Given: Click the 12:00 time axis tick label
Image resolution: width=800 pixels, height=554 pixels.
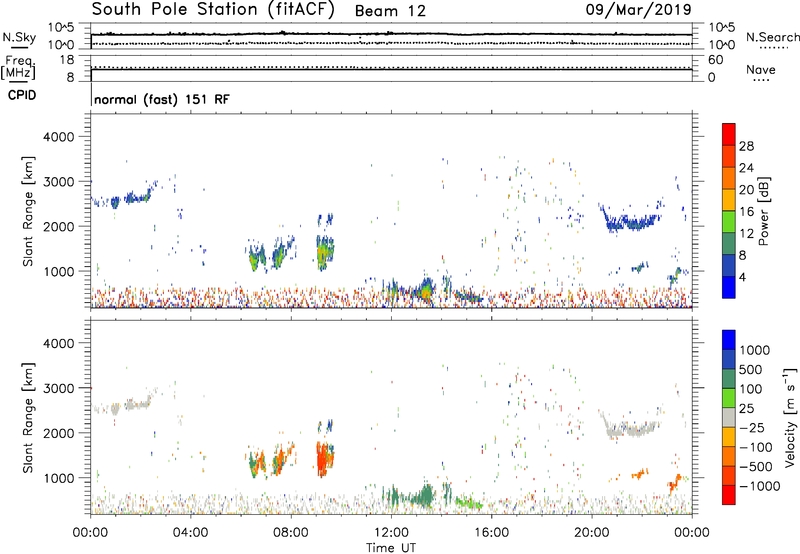Looking at the screenshot, I should click(391, 533).
